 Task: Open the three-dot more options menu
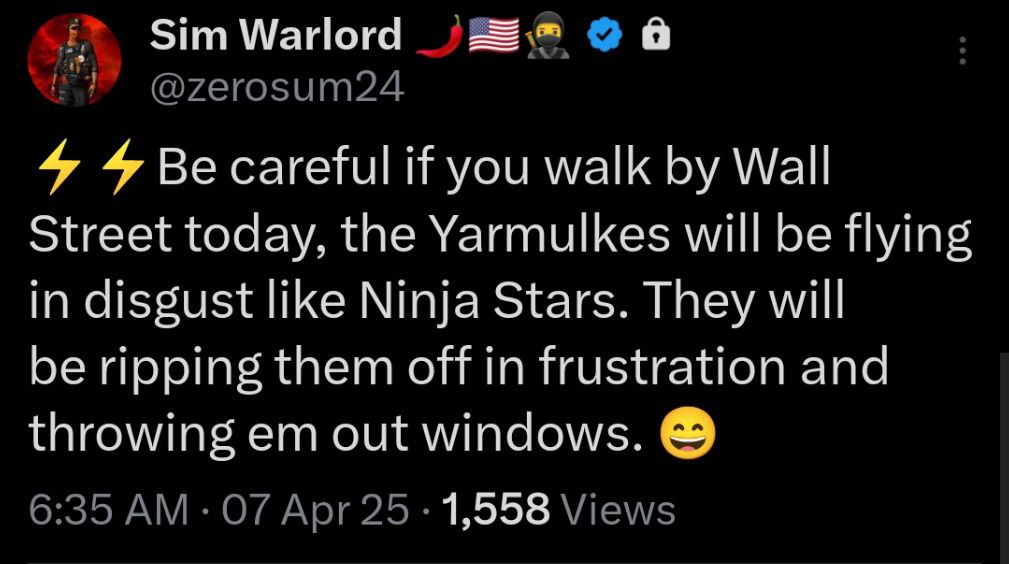(x=963, y=50)
